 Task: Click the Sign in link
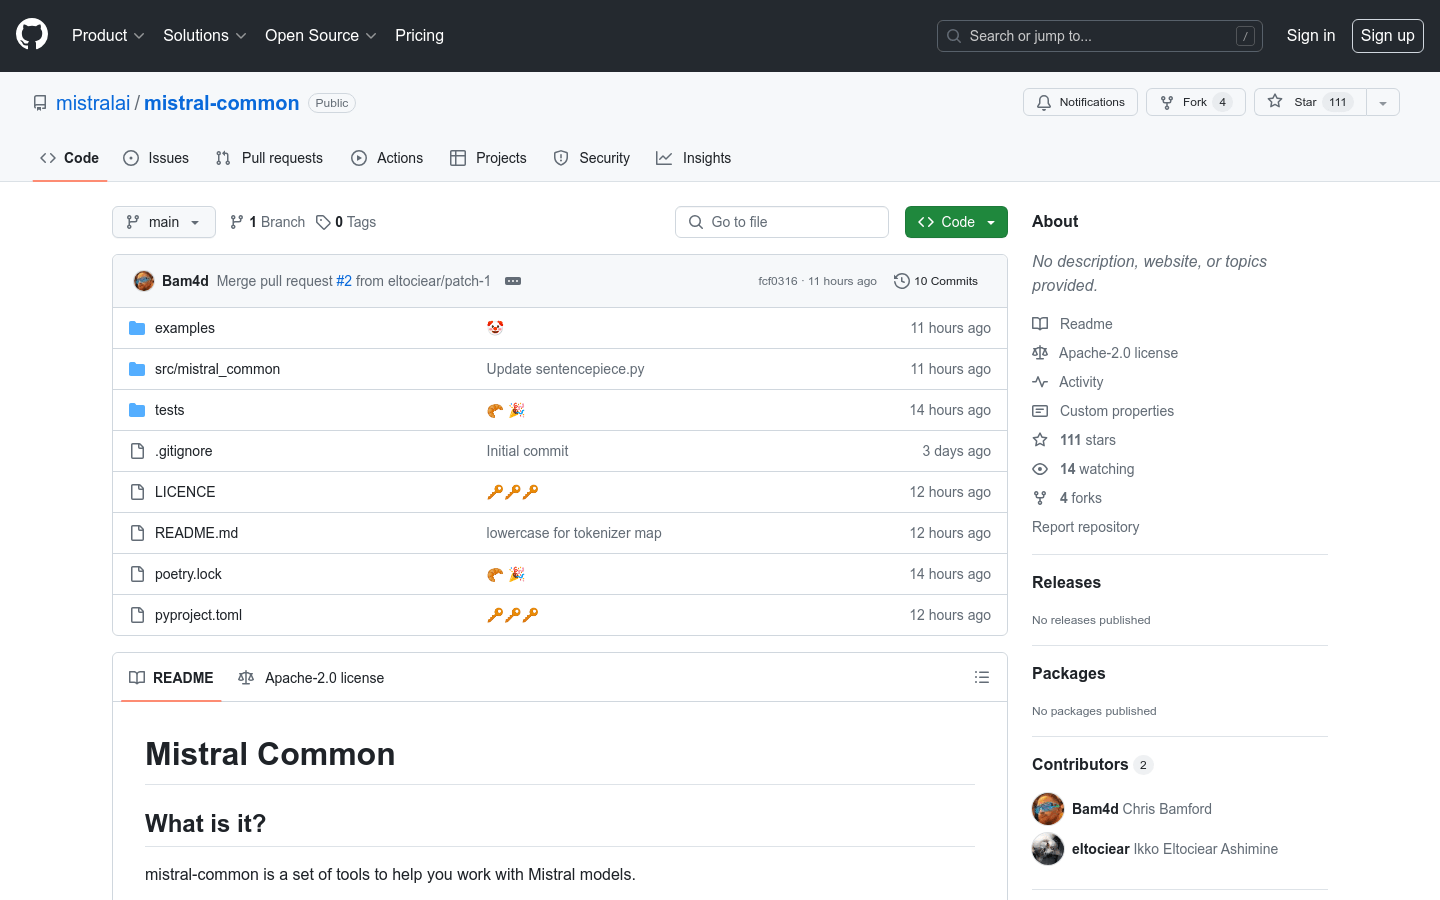tap(1310, 35)
